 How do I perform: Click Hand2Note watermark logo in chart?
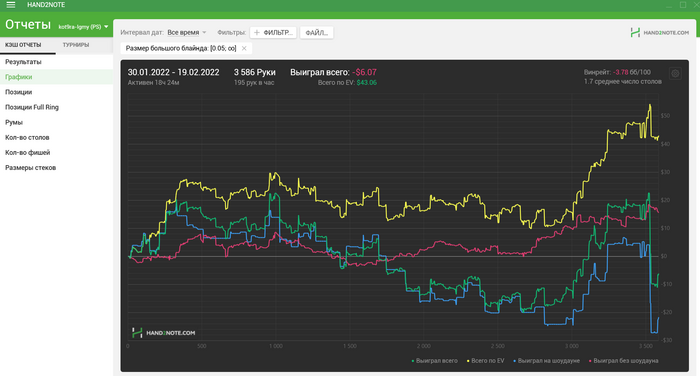[164, 333]
